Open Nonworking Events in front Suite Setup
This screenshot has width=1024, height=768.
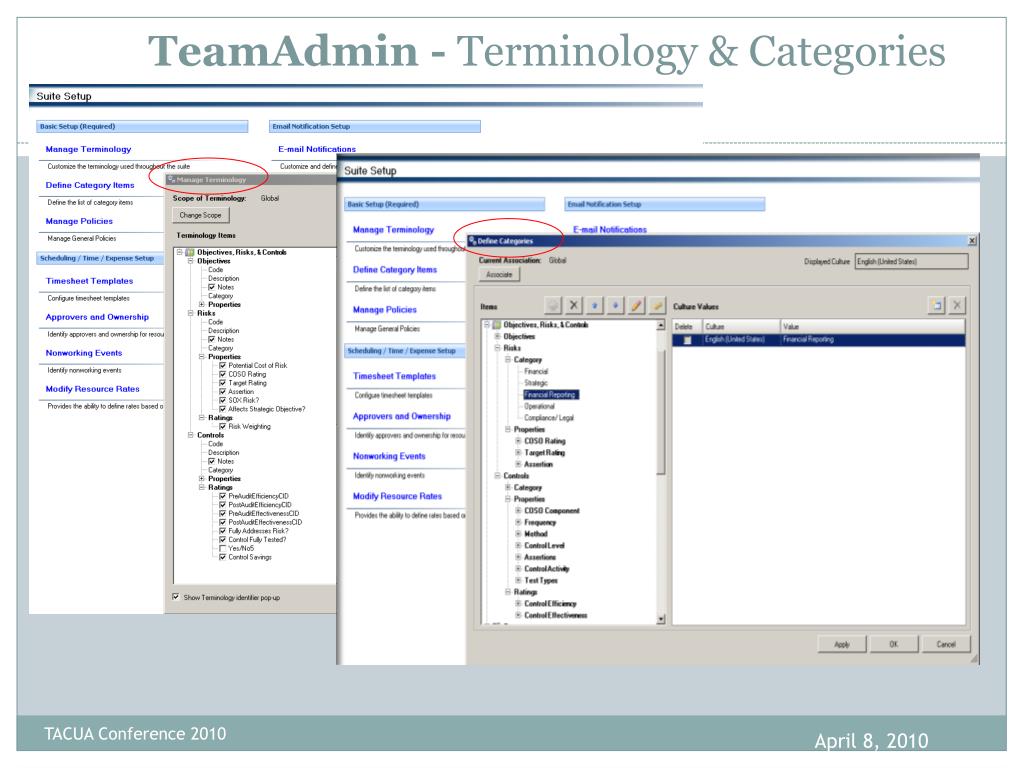pos(389,456)
